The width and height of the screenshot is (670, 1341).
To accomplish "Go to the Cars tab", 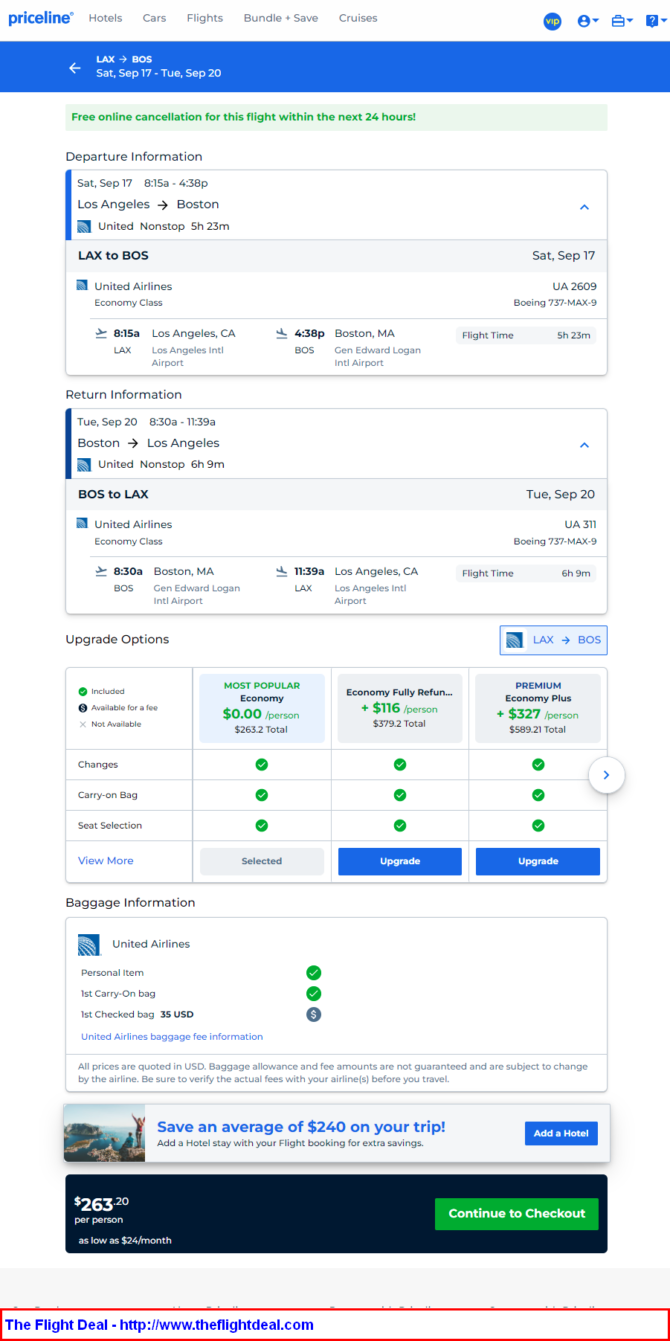I will [154, 18].
